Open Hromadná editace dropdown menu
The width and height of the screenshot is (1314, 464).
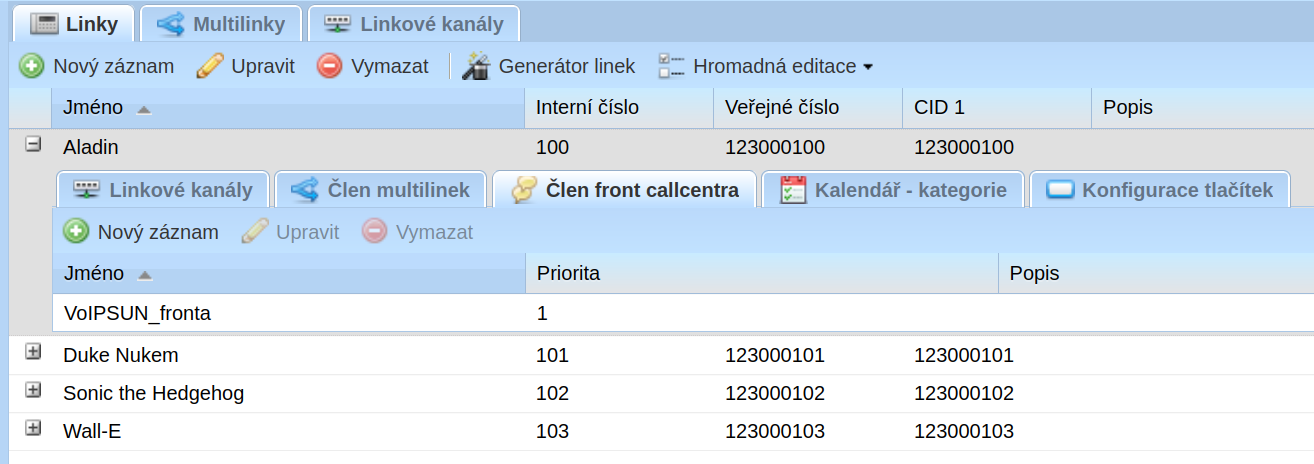pos(766,66)
